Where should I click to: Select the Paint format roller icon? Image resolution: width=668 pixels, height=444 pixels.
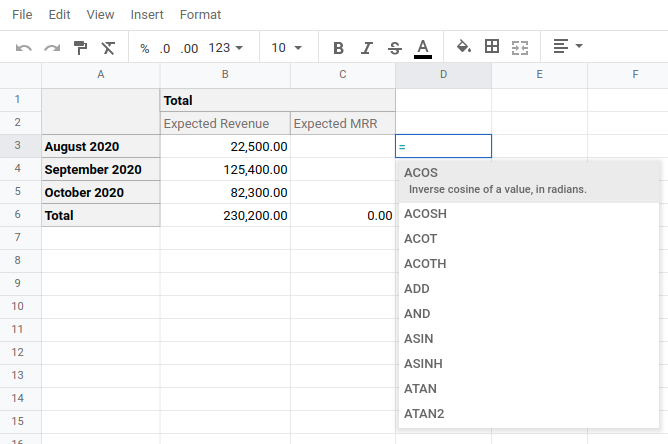coord(80,48)
